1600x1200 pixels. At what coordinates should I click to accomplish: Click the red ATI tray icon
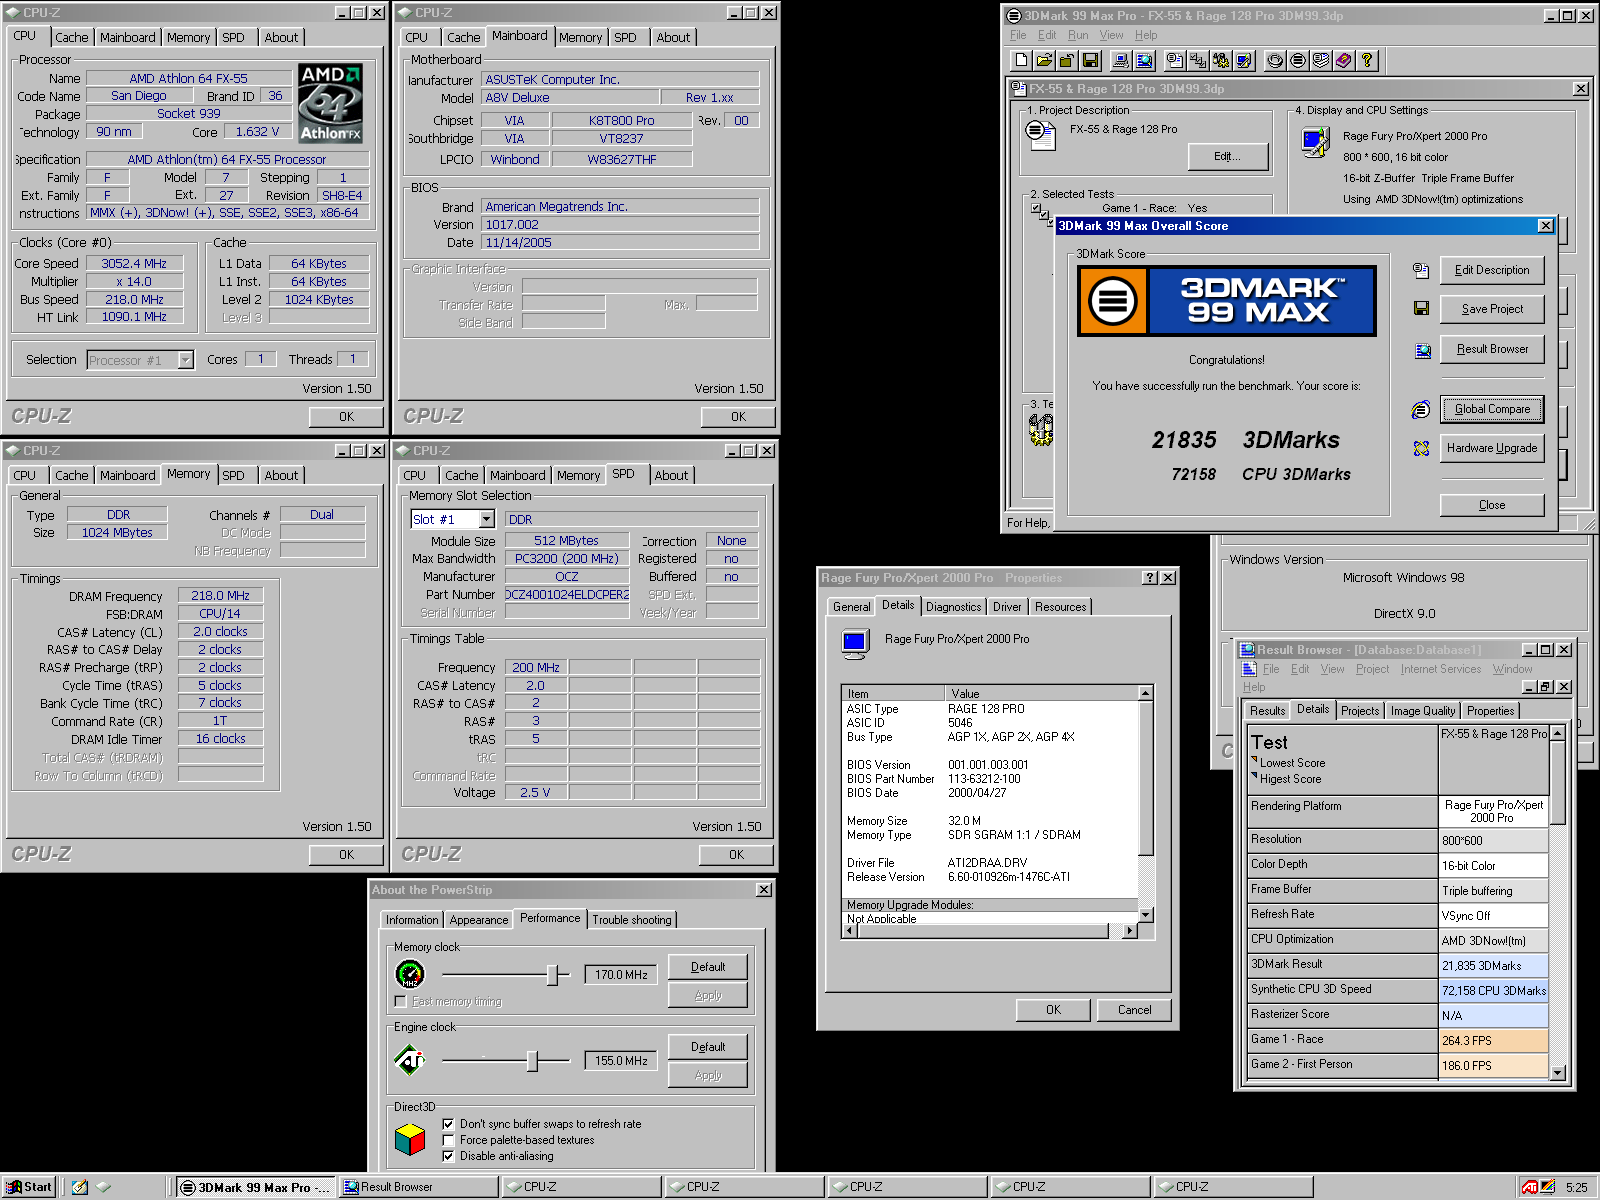coord(1529,1187)
